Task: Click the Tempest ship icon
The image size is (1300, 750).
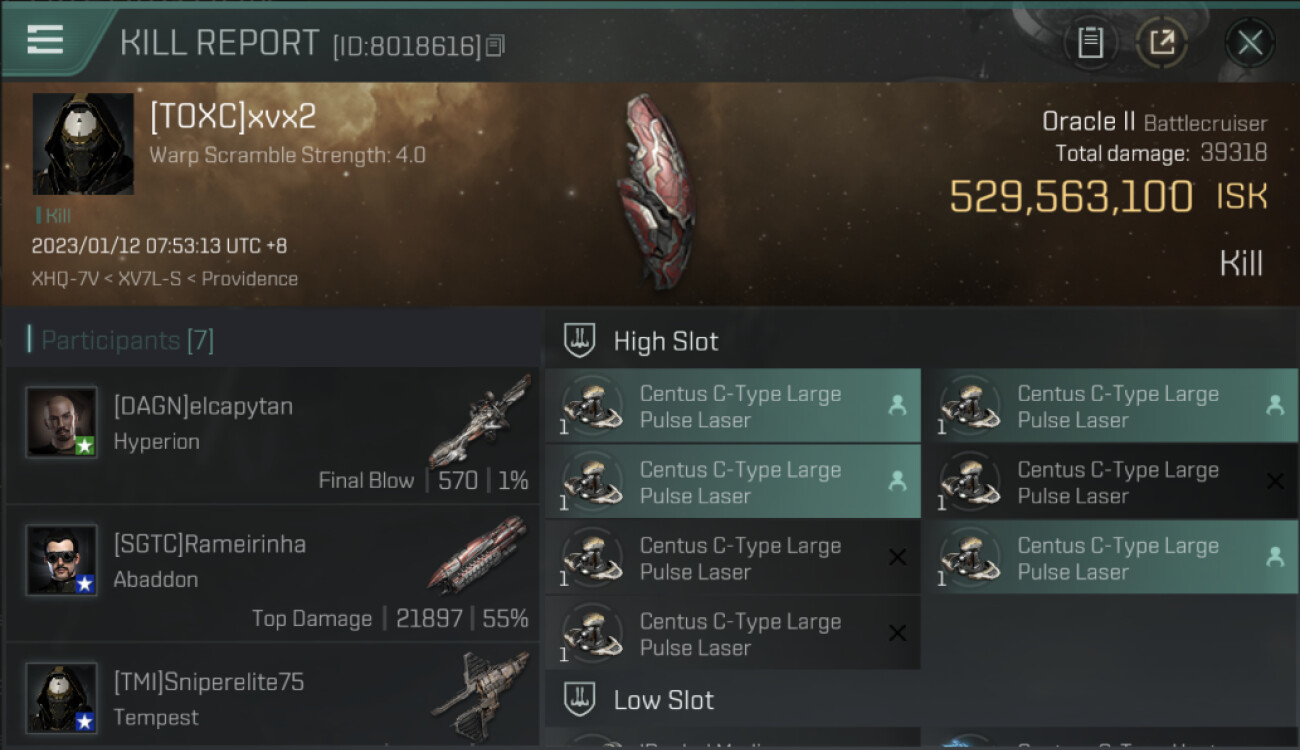Action: tap(482, 694)
